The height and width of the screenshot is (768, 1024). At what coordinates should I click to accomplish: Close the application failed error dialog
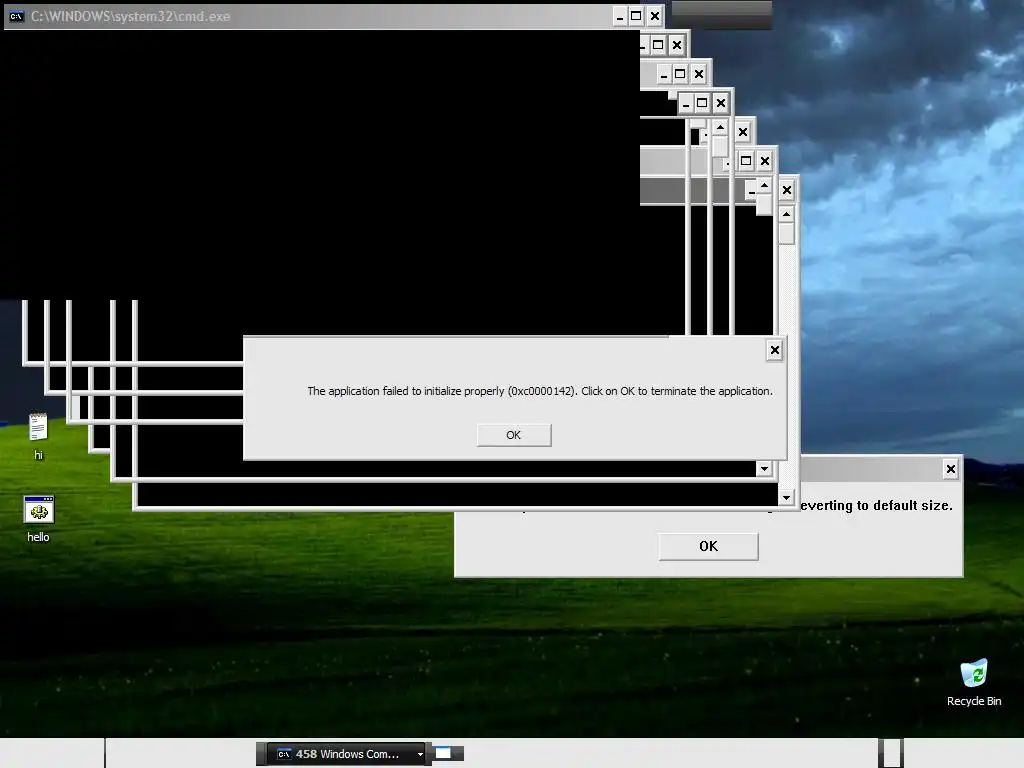tap(775, 350)
